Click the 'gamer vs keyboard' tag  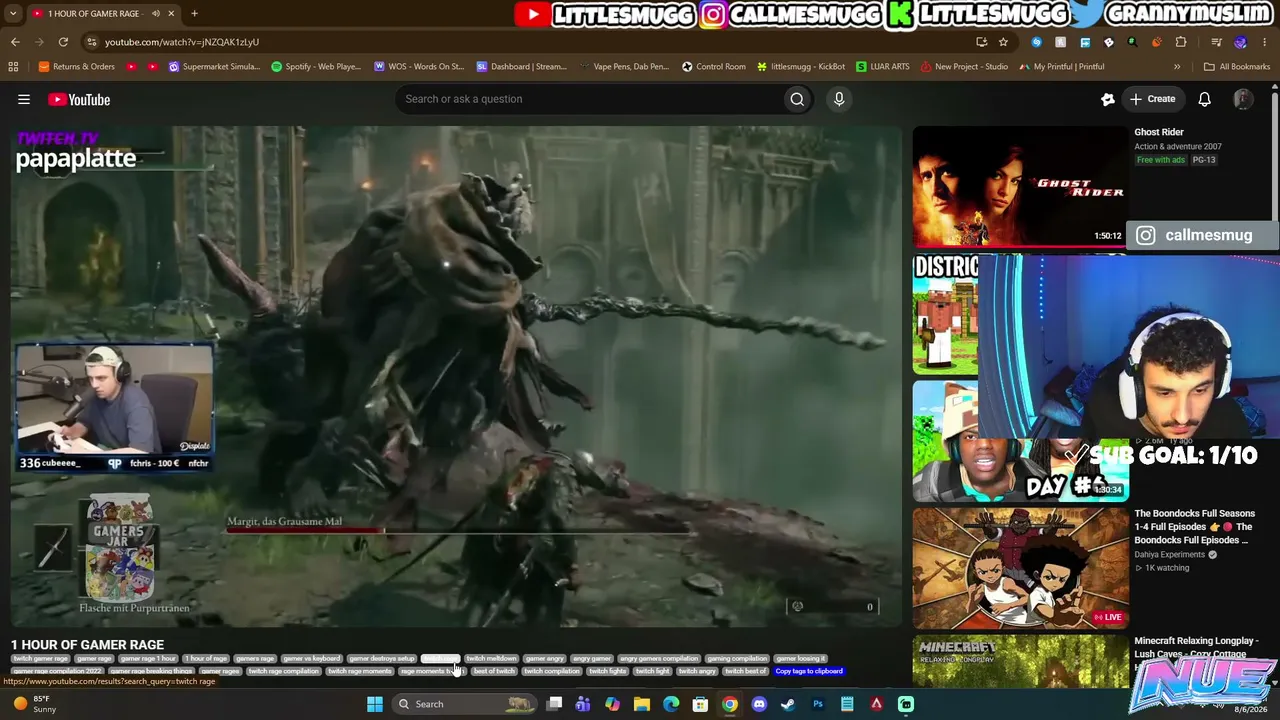point(311,659)
